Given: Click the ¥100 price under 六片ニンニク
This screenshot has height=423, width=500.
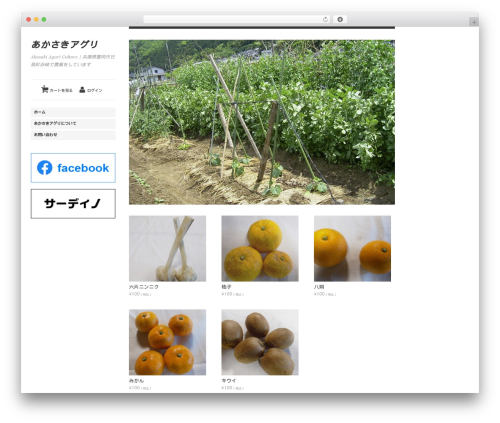Looking at the screenshot, I should [140, 294].
